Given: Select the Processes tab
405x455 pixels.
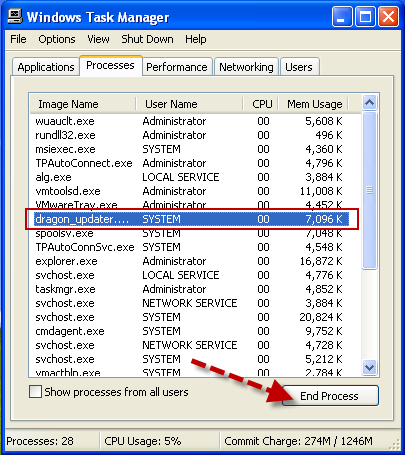Looking at the screenshot, I should pyautogui.click(x=110, y=65).
